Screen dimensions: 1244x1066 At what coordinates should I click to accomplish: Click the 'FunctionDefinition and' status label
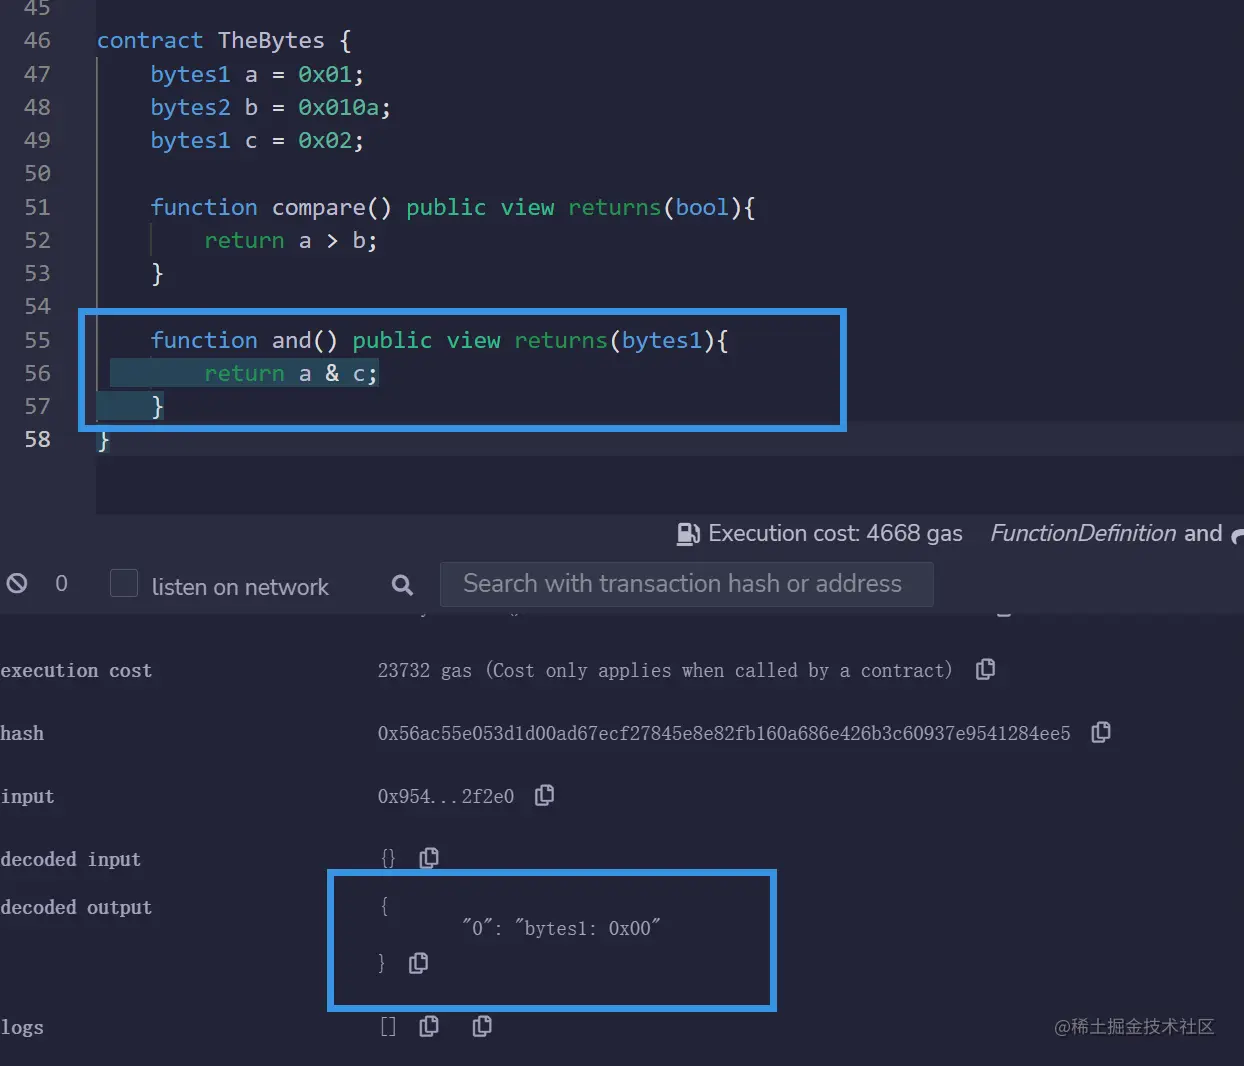click(x=1106, y=533)
